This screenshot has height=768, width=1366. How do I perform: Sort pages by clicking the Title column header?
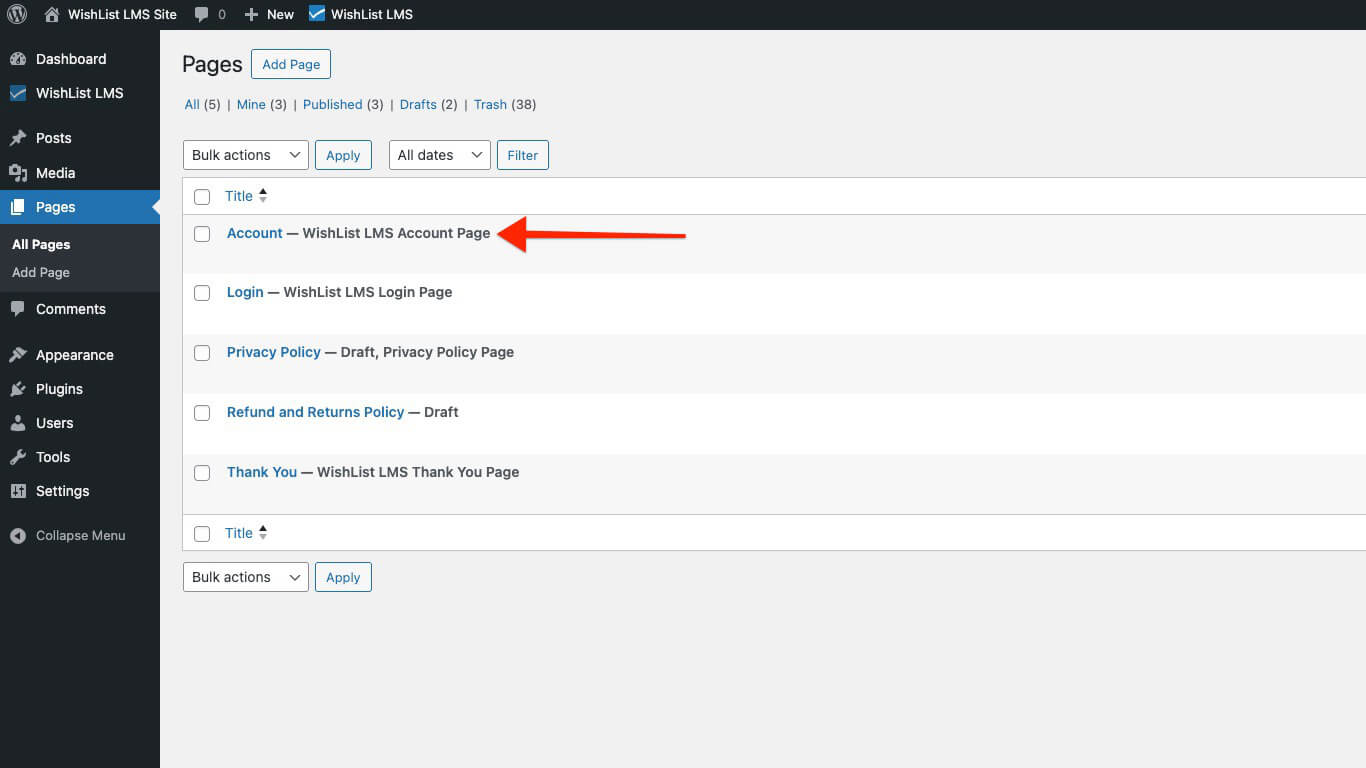239,196
